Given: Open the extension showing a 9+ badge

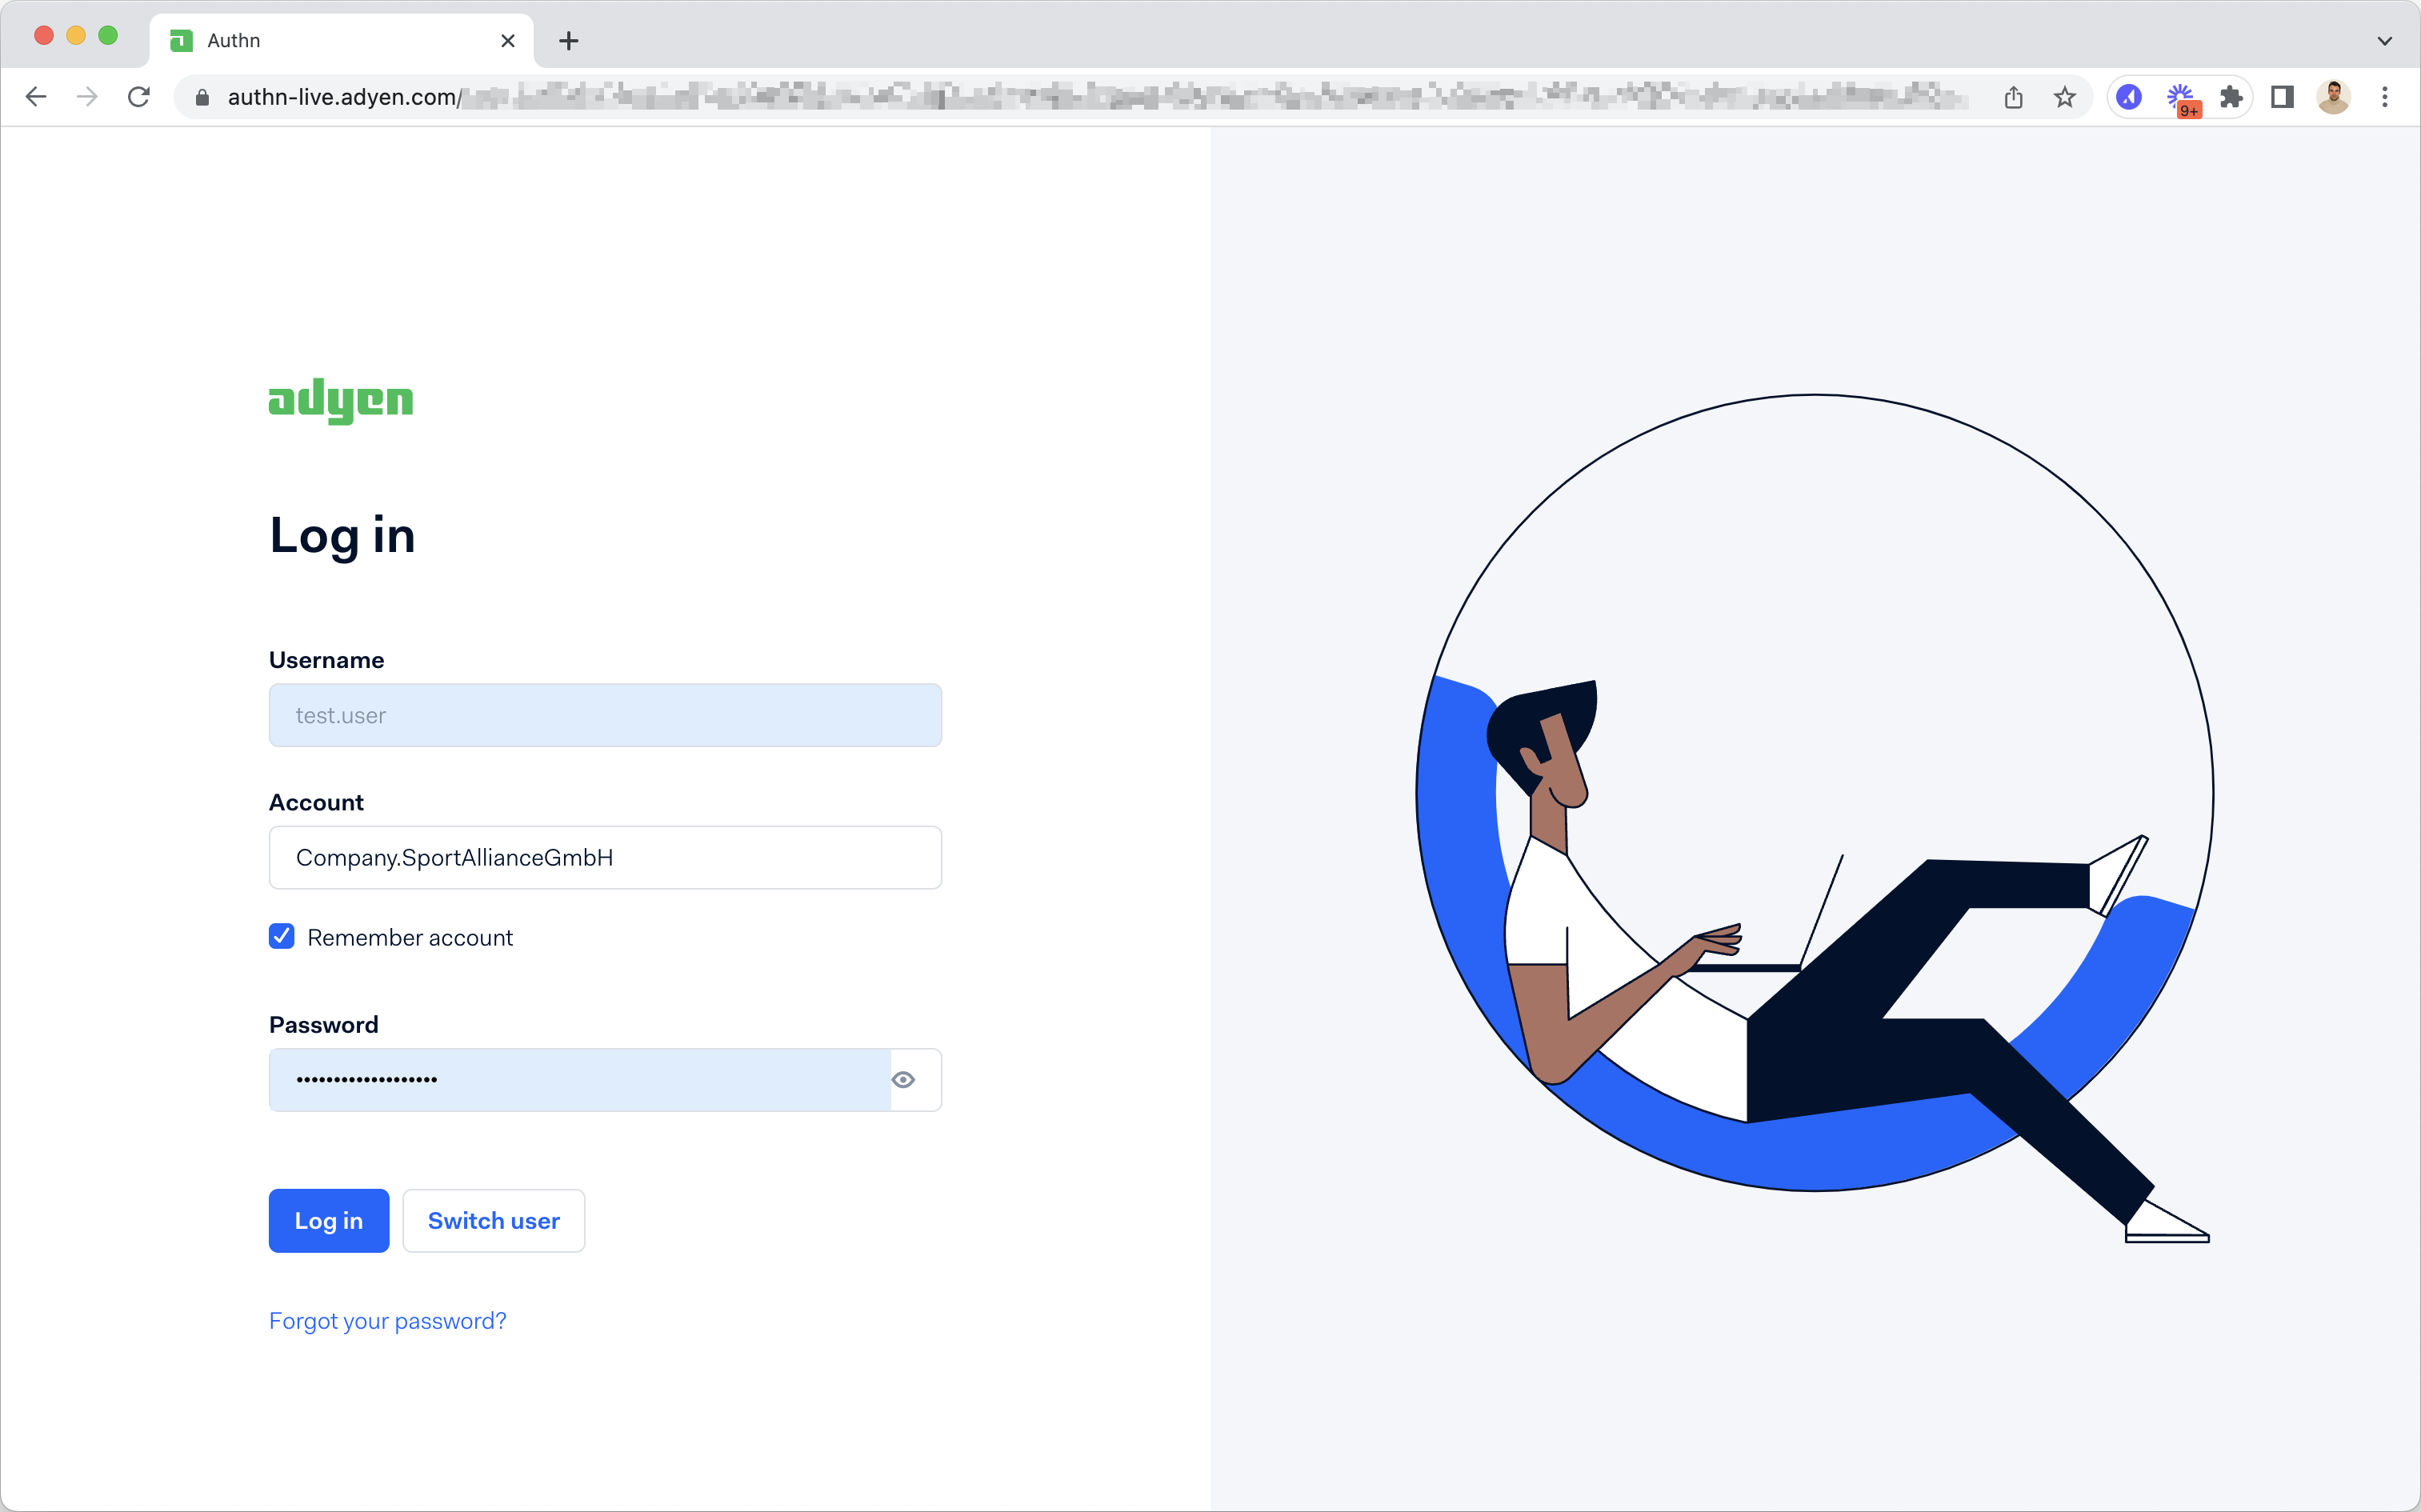Looking at the screenshot, I should [x=2180, y=96].
